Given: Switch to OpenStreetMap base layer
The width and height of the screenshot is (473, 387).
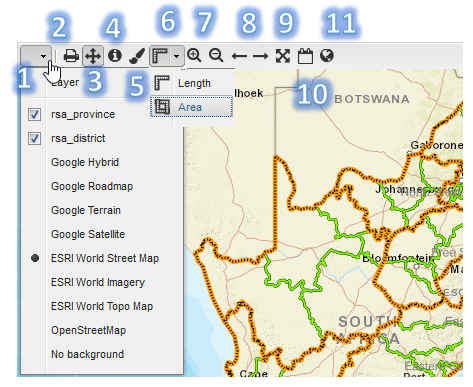Looking at the screenshot, I should [88, 330].
